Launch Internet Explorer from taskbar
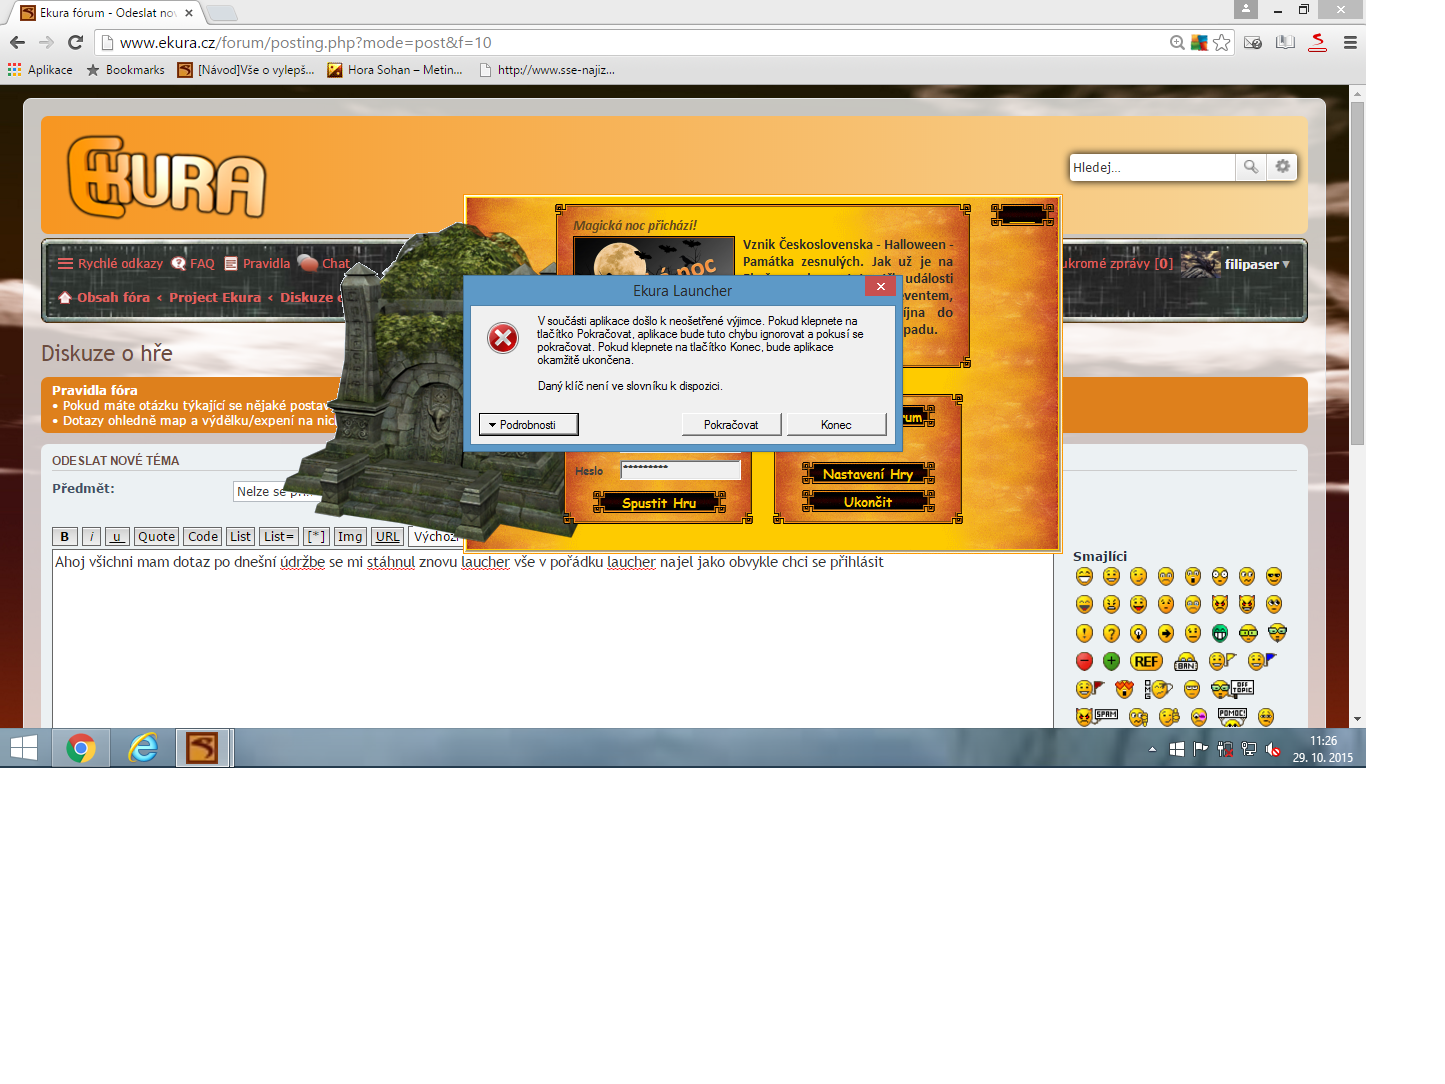 click(x=143, y=748)
